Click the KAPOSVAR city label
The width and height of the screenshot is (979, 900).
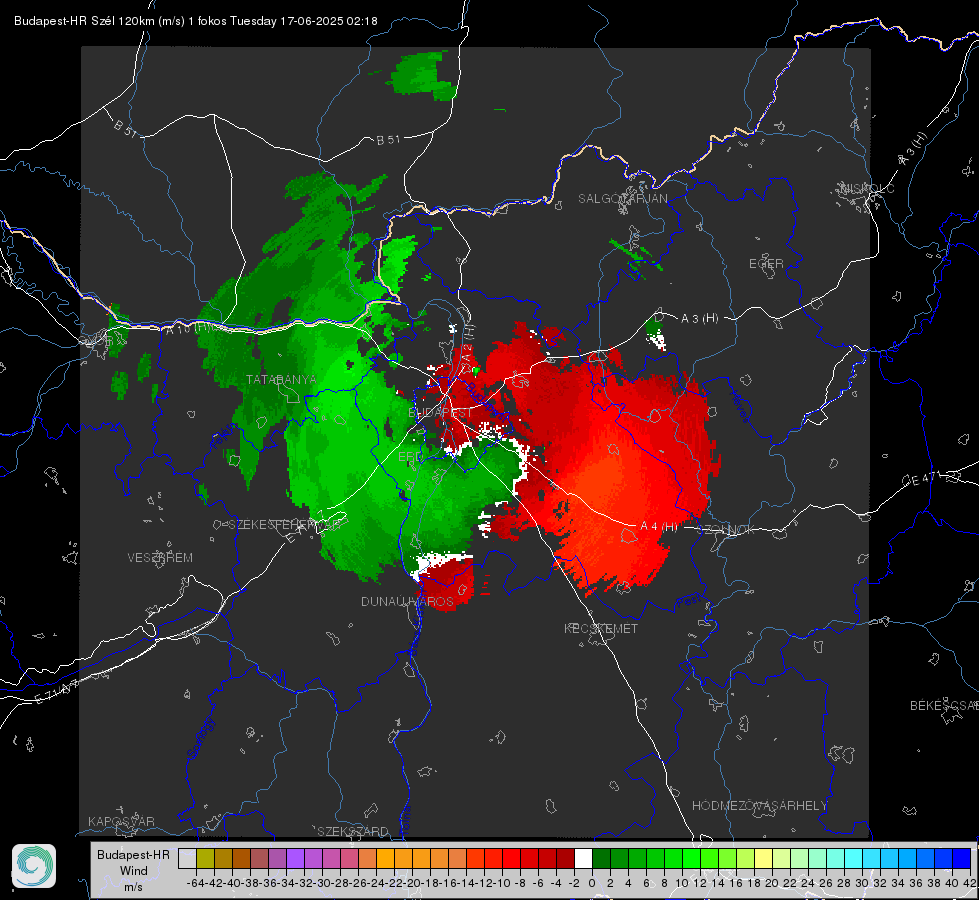point(121,821)
